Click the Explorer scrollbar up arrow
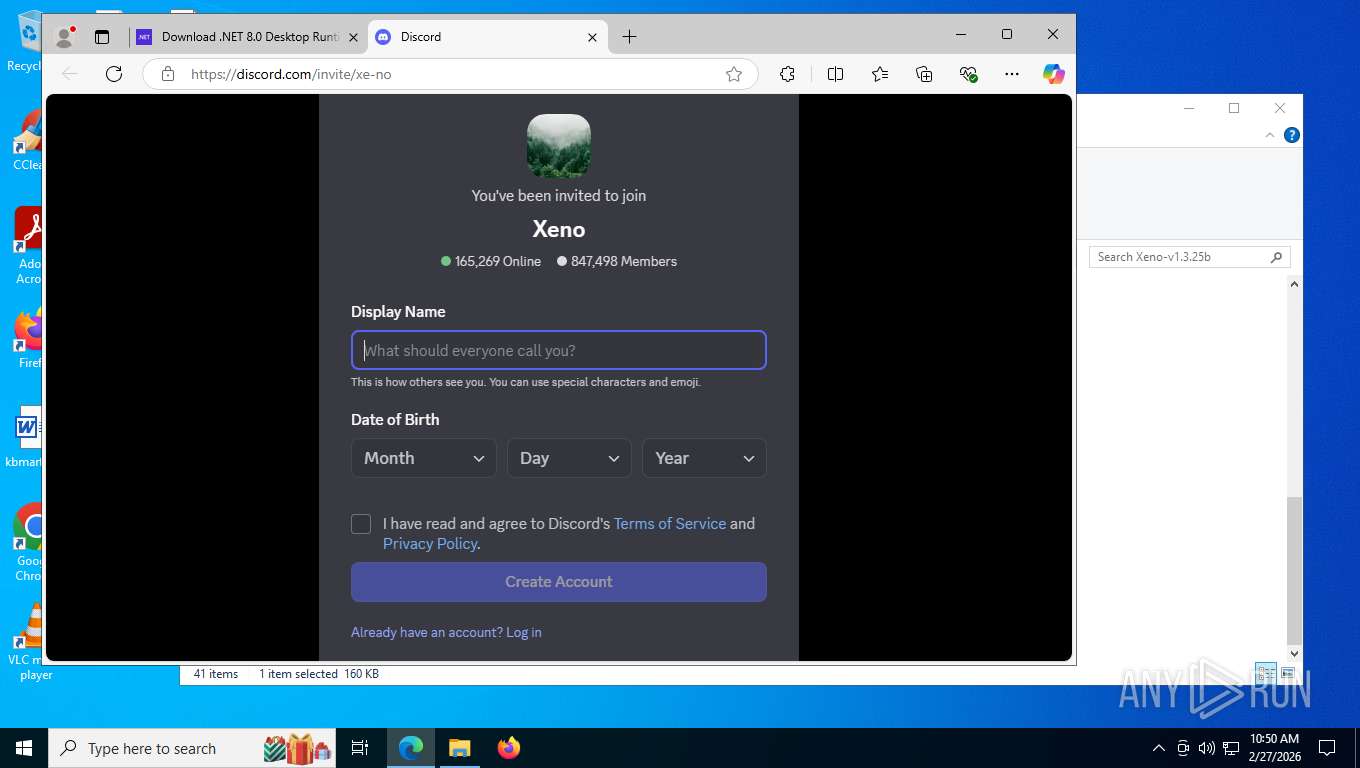This screenshot has width=1360, height=768. 1294,285
